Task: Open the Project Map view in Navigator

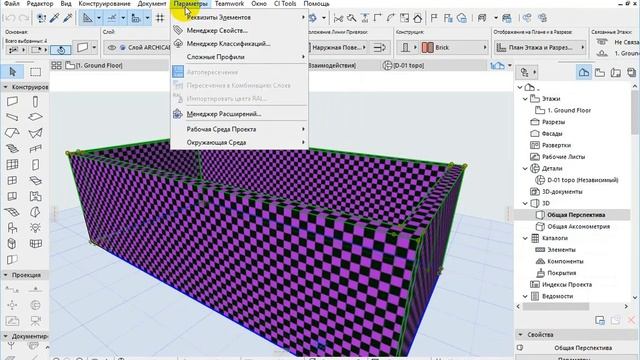Action: (584, 73)
